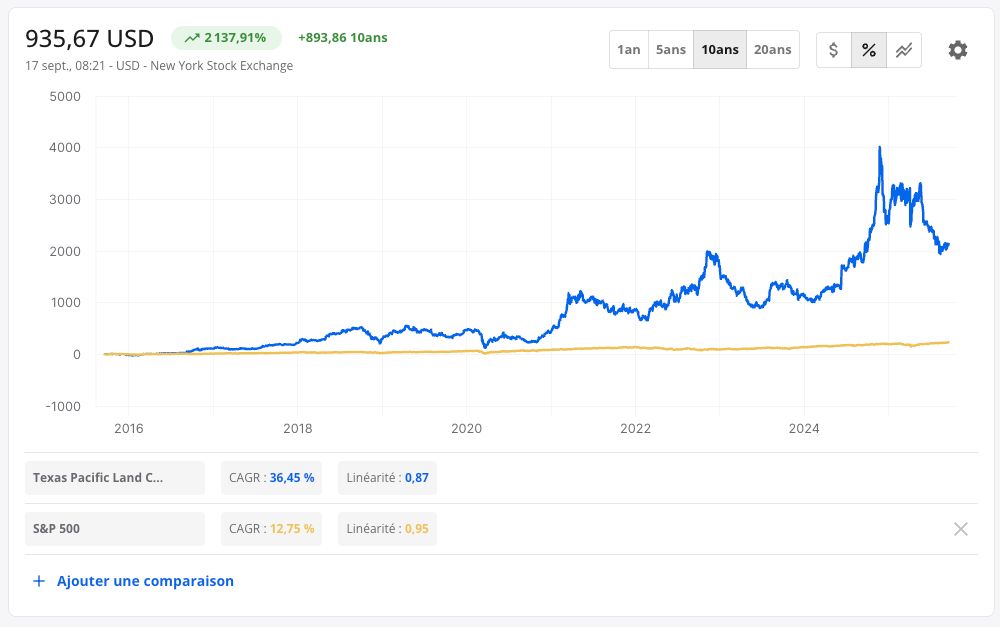Viewport: 1000px width, 627px height.
Task: Select the percent display mode
Action: point(869,50)
